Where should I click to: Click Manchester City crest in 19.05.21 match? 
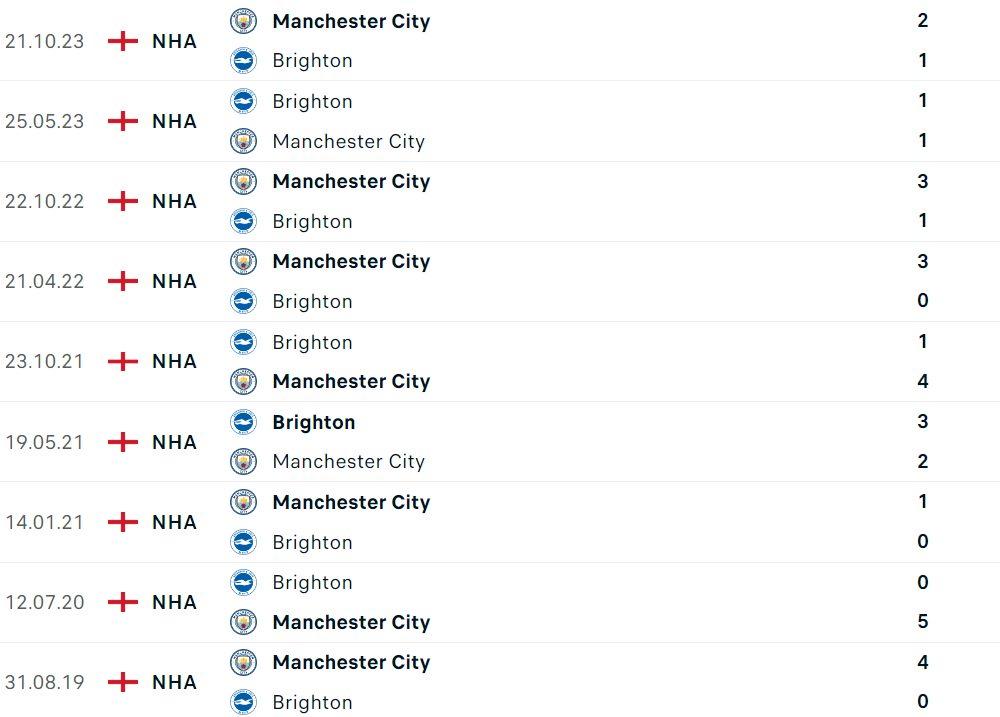(x=243, y=461)
